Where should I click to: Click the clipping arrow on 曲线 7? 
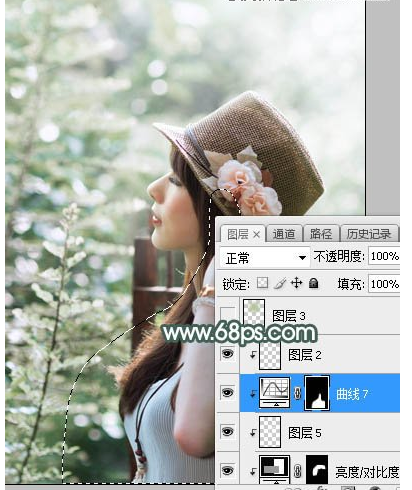tap(252, 394)
